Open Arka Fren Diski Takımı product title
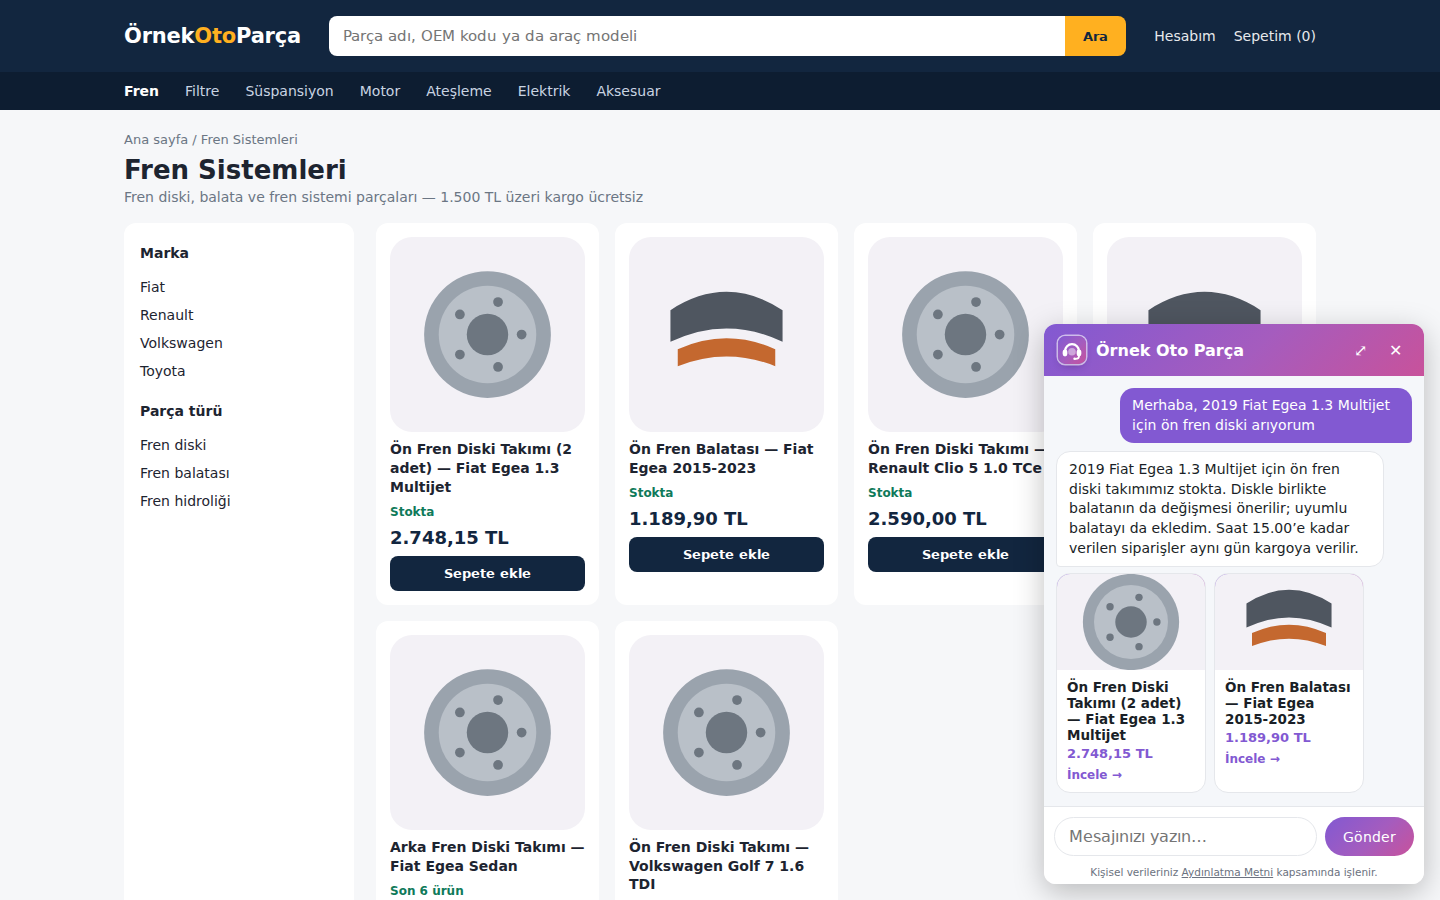 click(487, 857)
